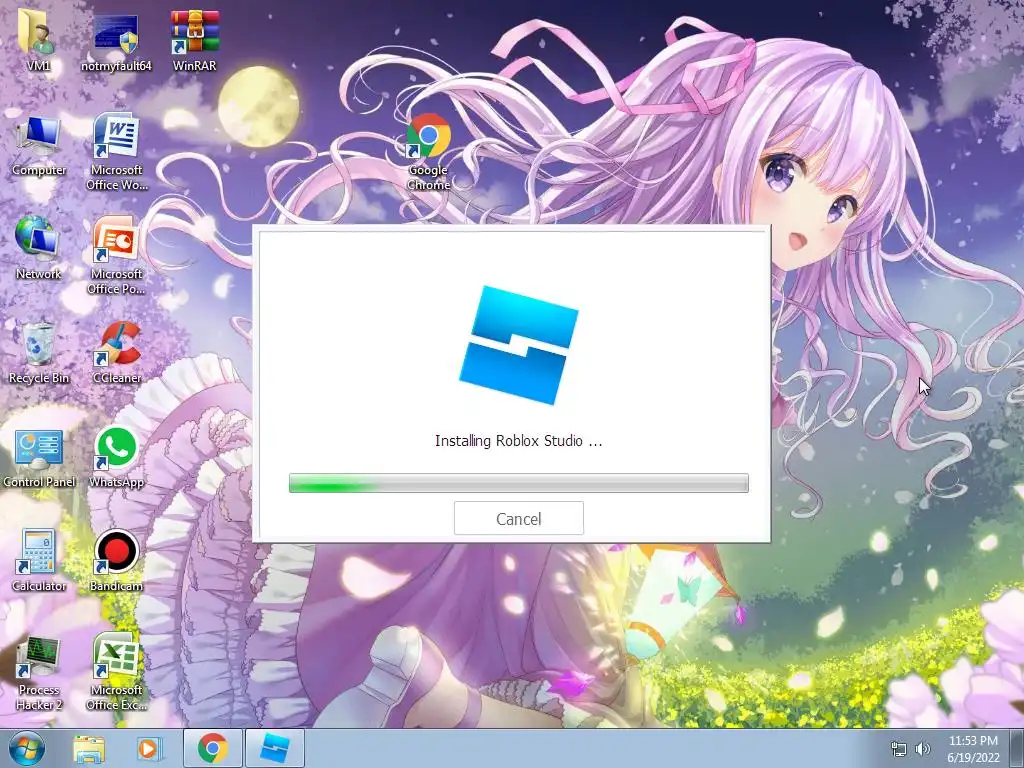Select Google Chrome desktop shortcut
The image size is (1024, 768).
tap(428, 152)
